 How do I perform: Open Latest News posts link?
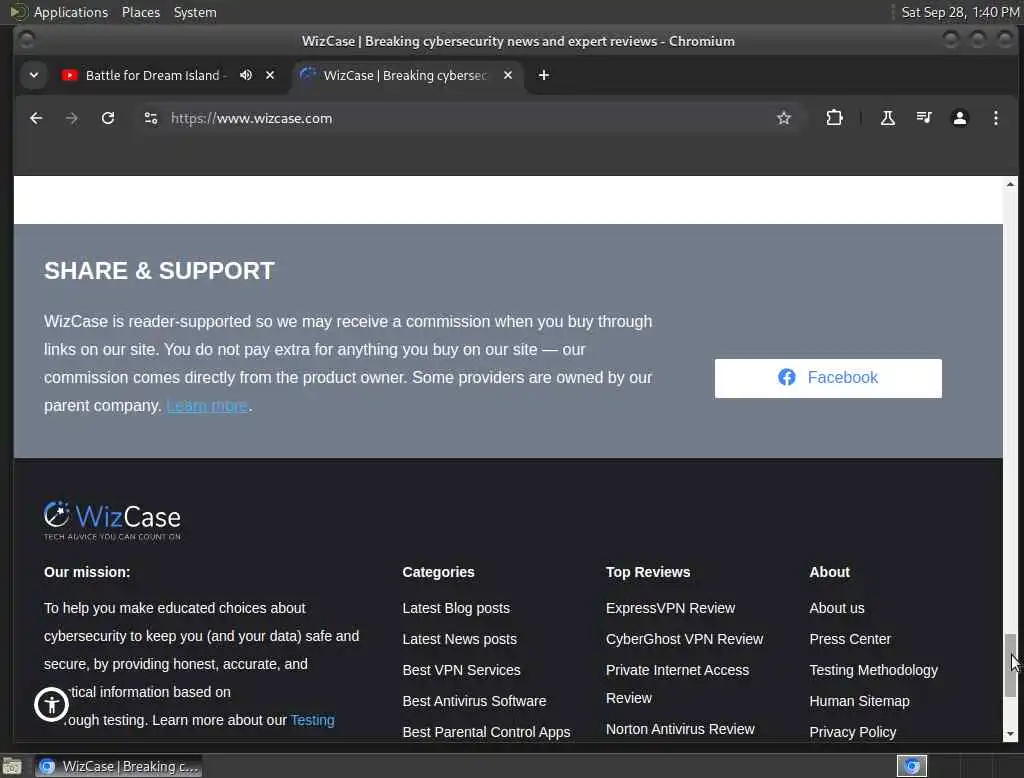459,639
